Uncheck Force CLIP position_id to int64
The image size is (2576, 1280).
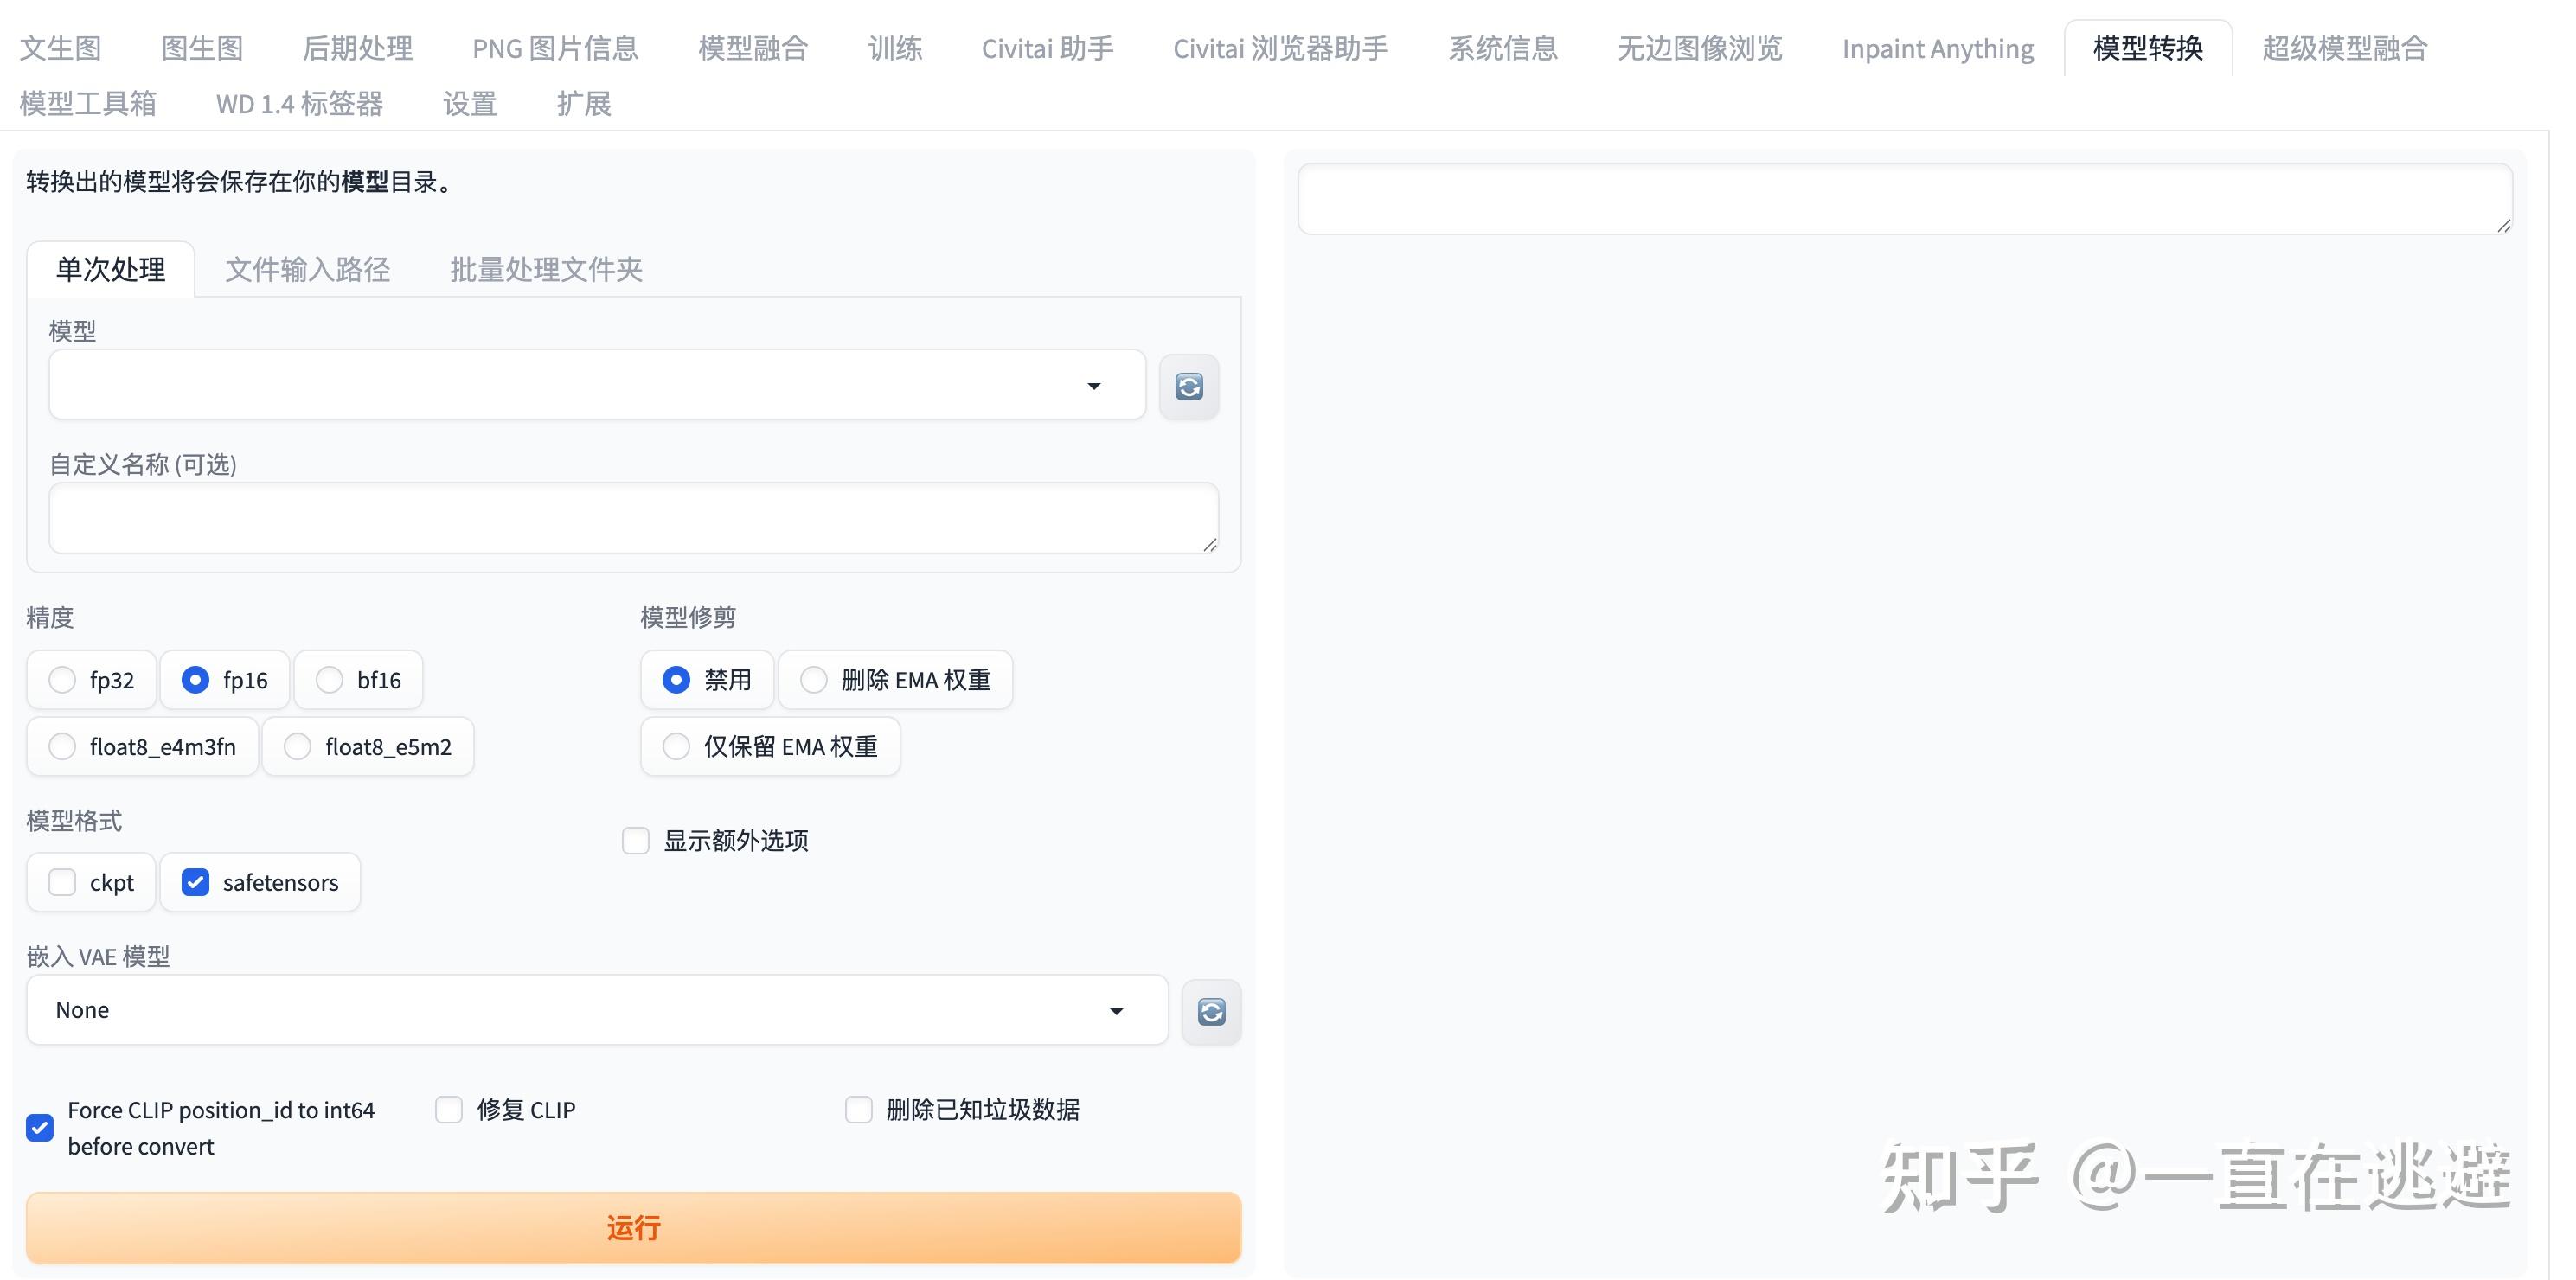pos(39,1127)
